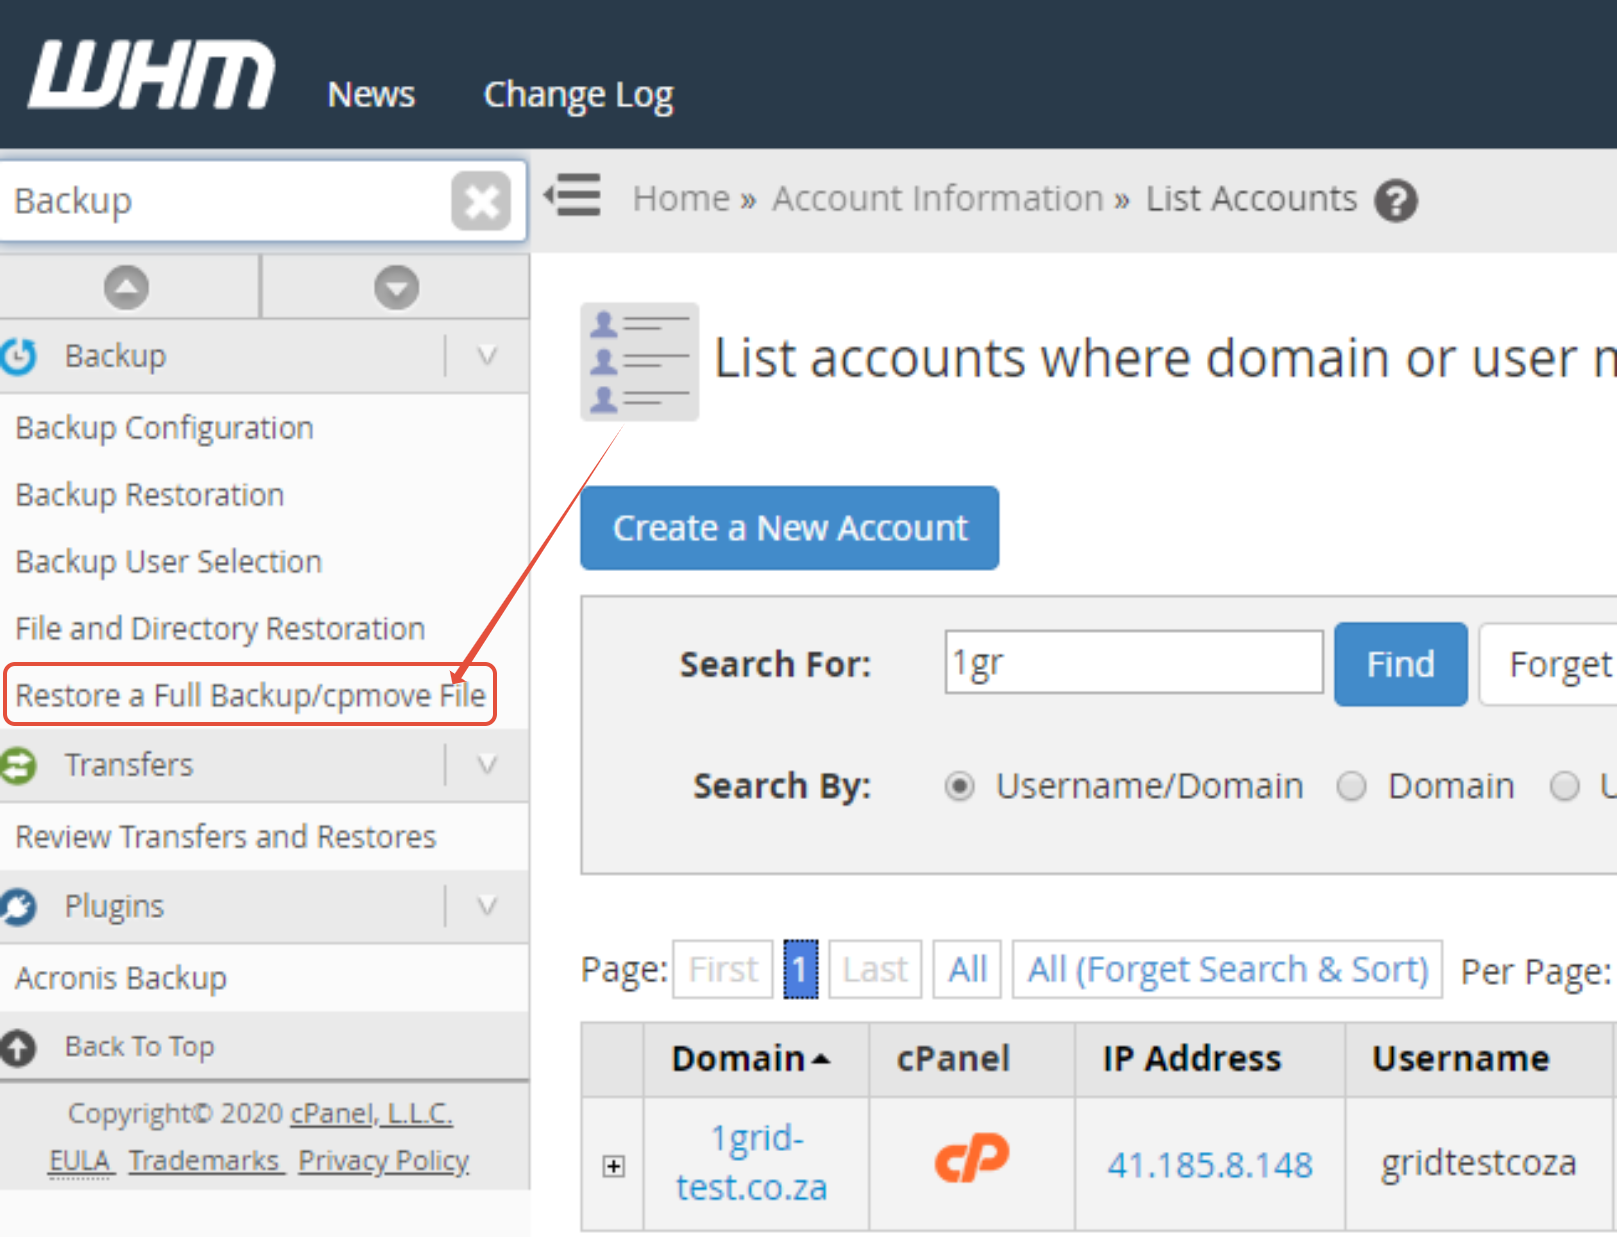1617x1237 pixels.
Task: Collapse the Backup section chevron
Action: point(487,356)
